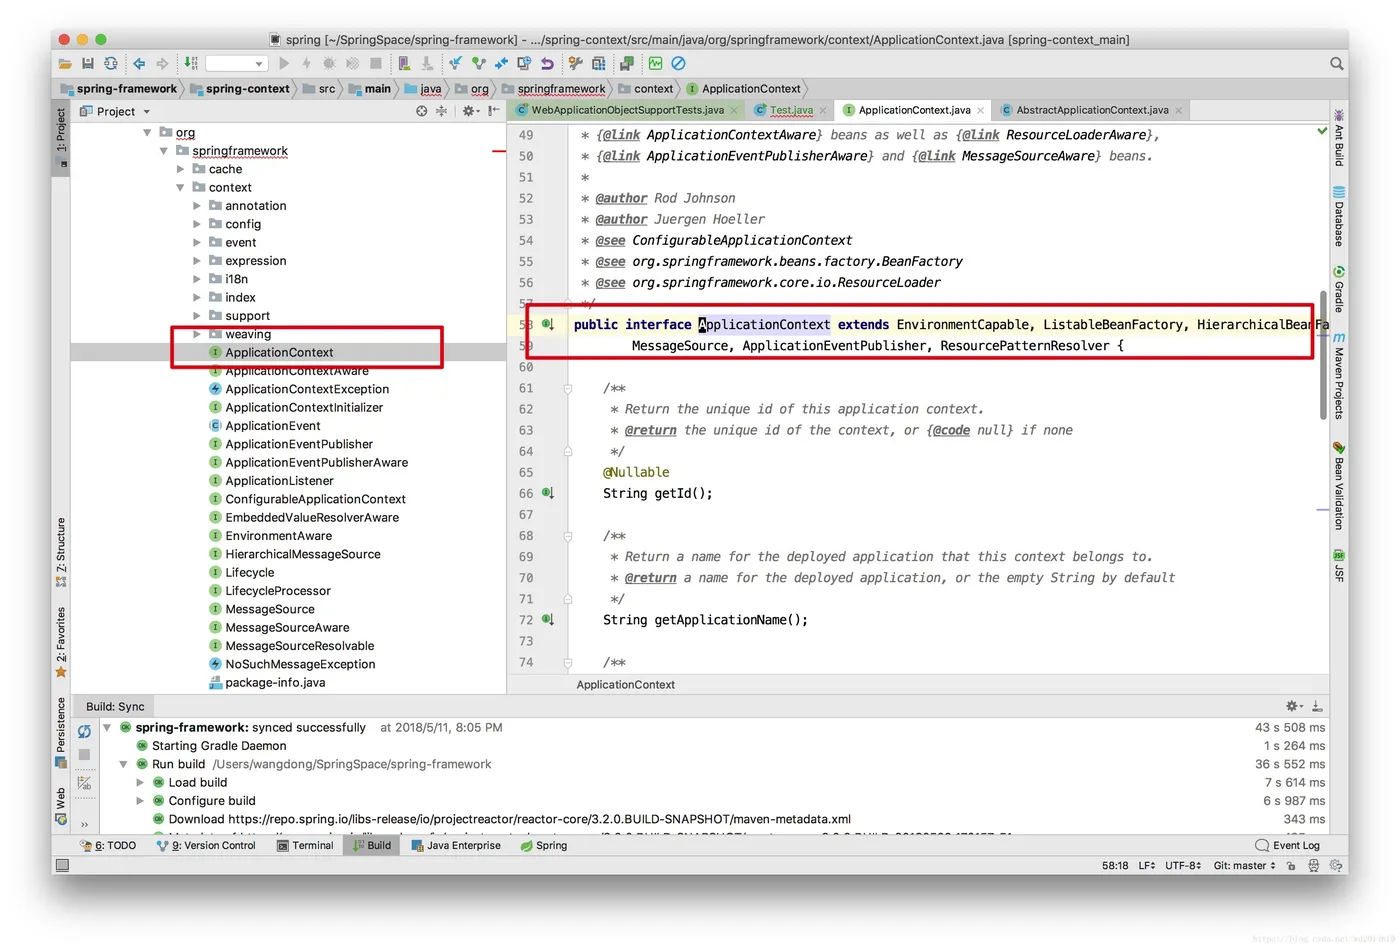The width and height of the screenshot is (1400, 948).
Task: Click the Update Project VCS icon
Action: pyautogui.click(x=456, y=64)
